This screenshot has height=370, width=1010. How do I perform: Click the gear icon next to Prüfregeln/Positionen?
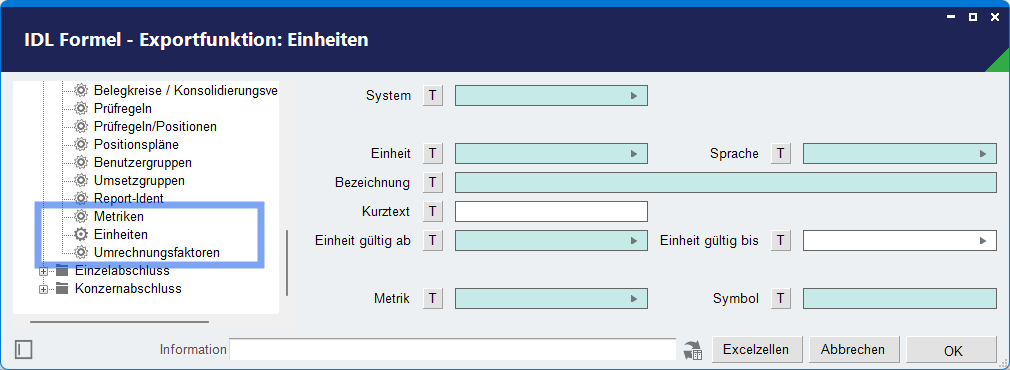tap(81, 126)
